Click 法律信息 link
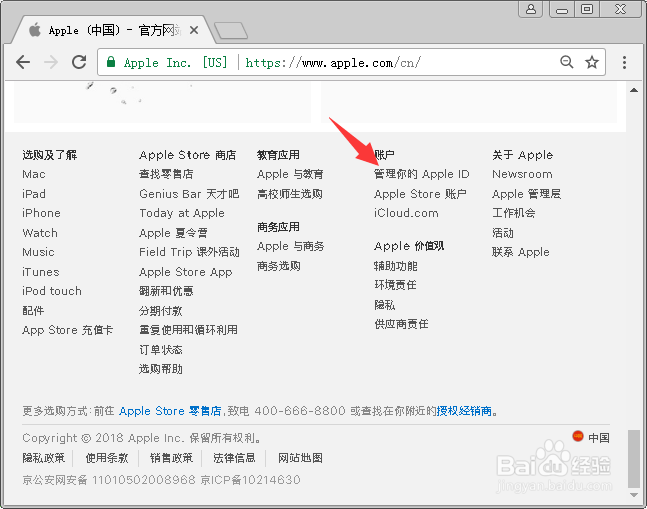 pos(234,458)
